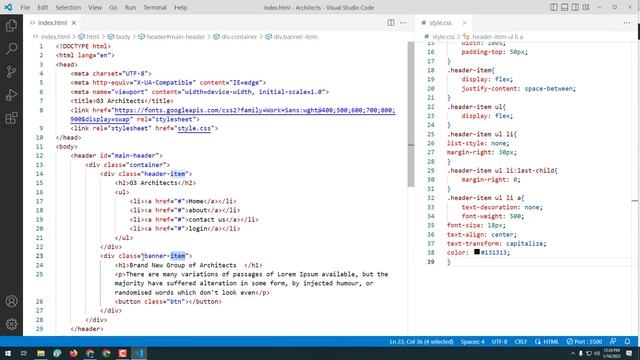This screenshot has width=640, height=360.
Task: Open the Extensions view
Action: point(11,118)
